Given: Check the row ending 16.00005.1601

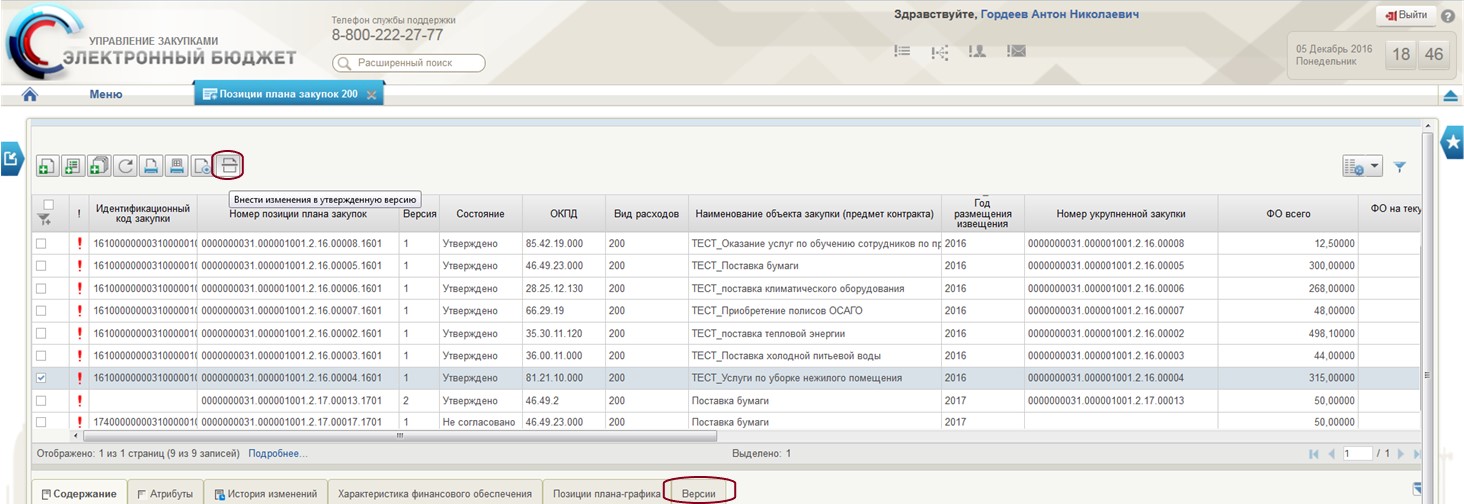Looking at the screenshot, I should coord(41,266).
